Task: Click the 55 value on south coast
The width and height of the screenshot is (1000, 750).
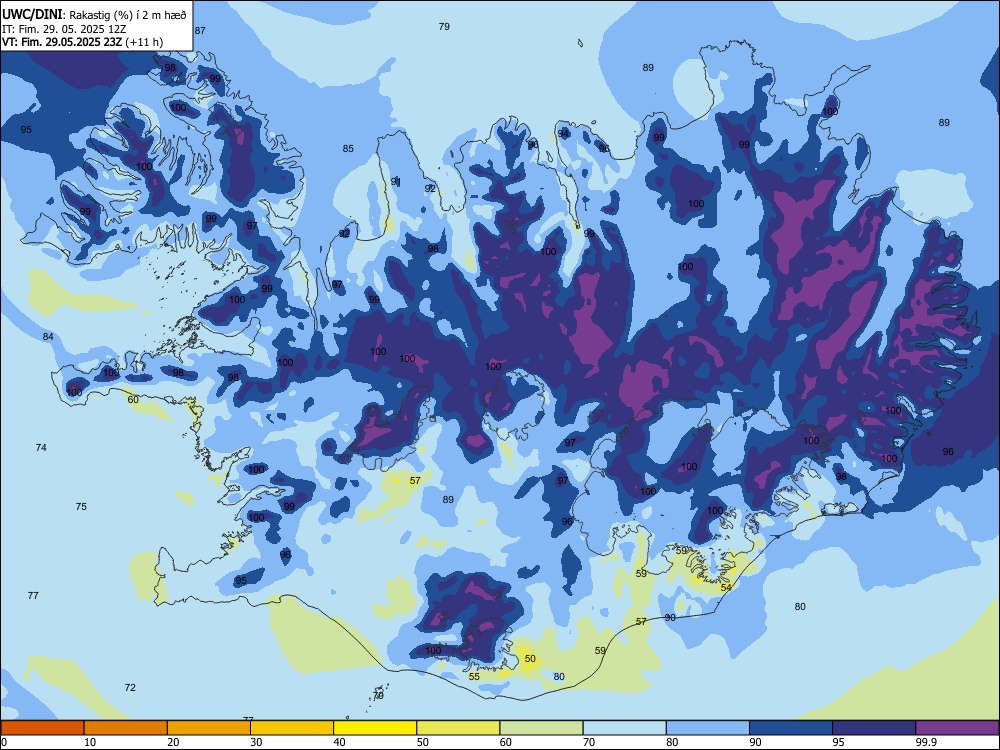Action: click(474, 677)
